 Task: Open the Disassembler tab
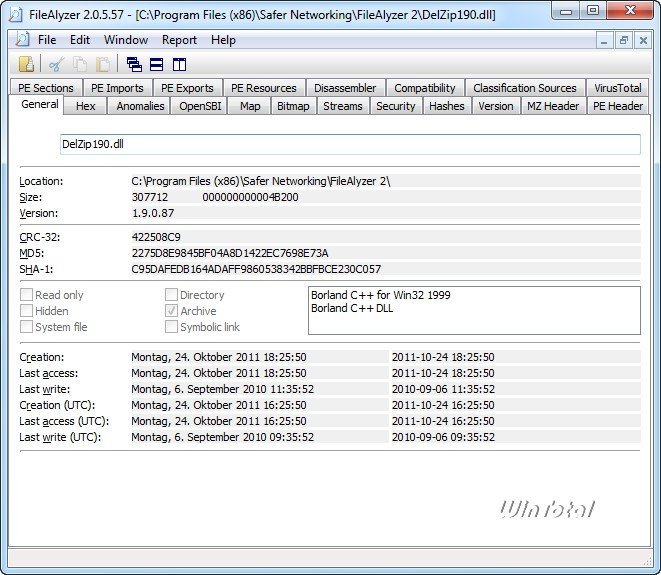click(x=345, y=88)
